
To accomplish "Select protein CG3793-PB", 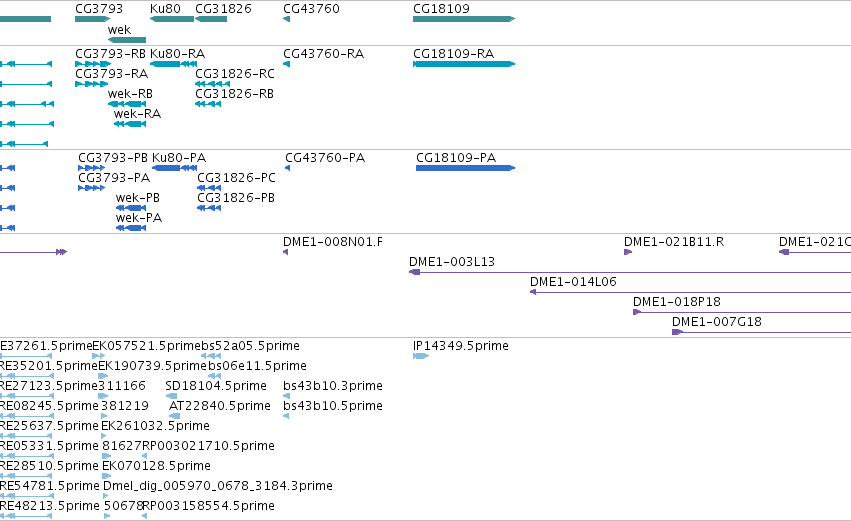I will point(113,158).
